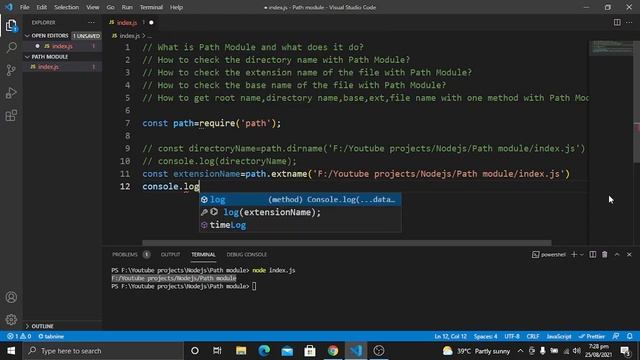Add a new terminal with plus icon

pos(574,254)
